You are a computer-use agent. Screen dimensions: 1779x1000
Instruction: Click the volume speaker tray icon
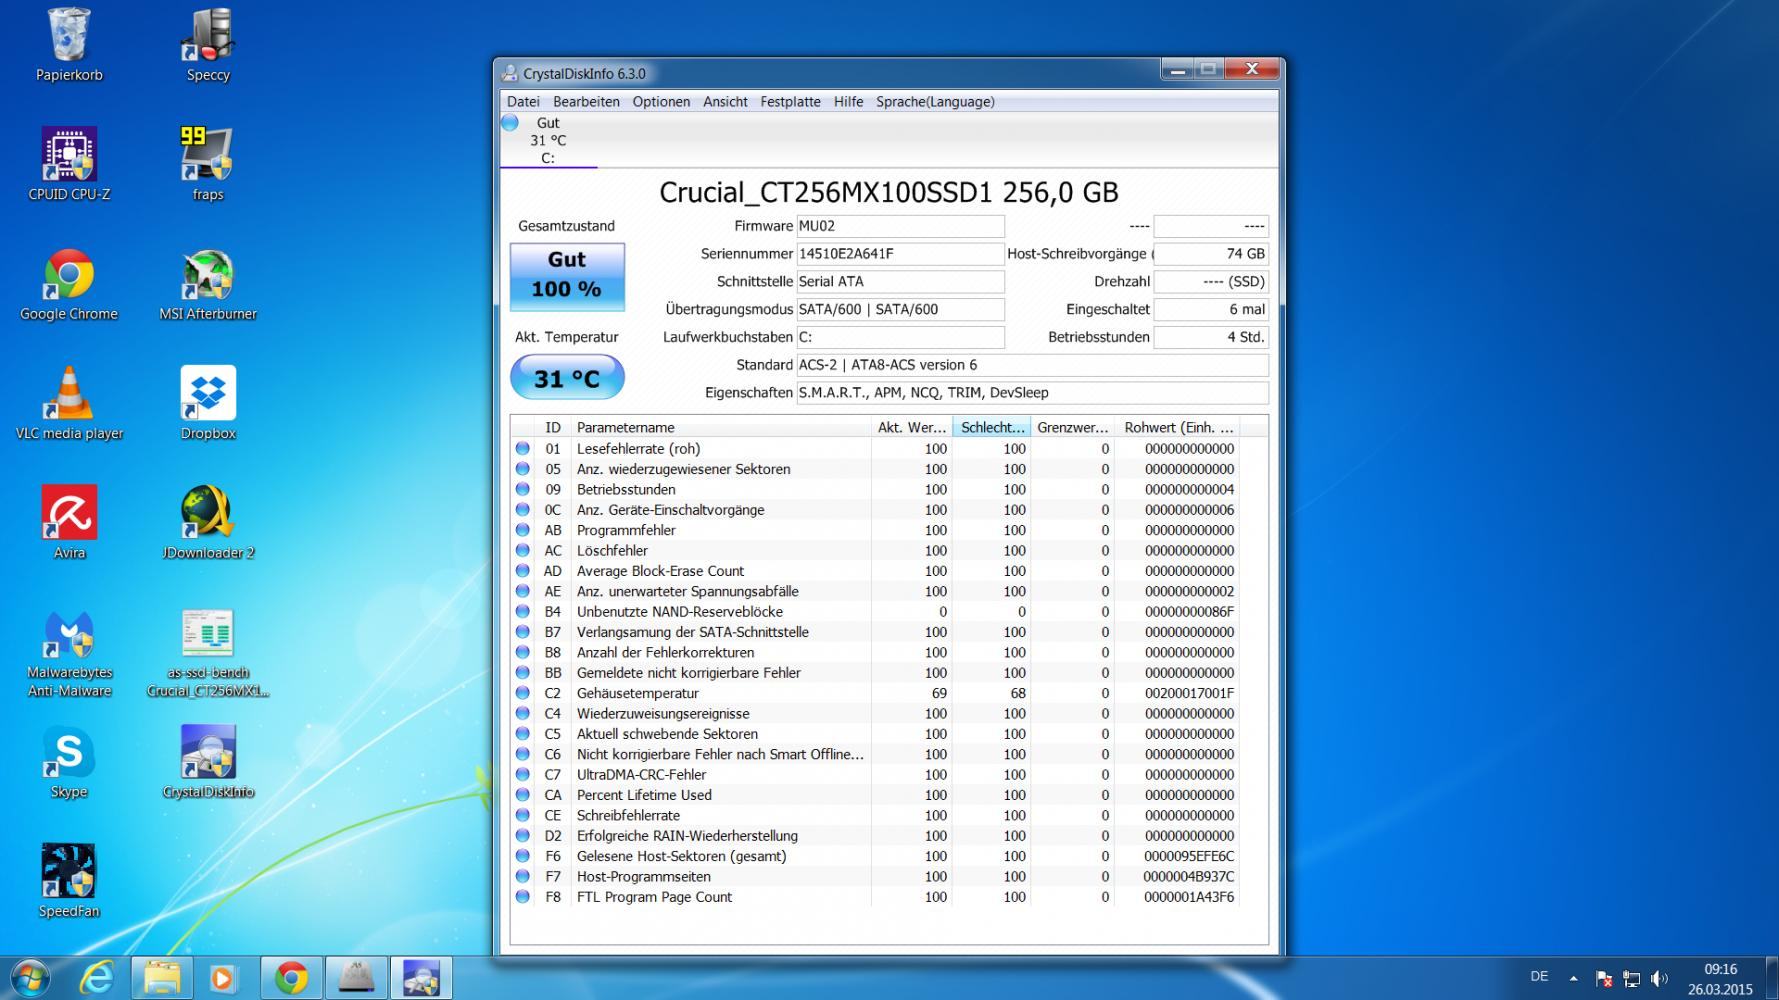pos(1659,978)
